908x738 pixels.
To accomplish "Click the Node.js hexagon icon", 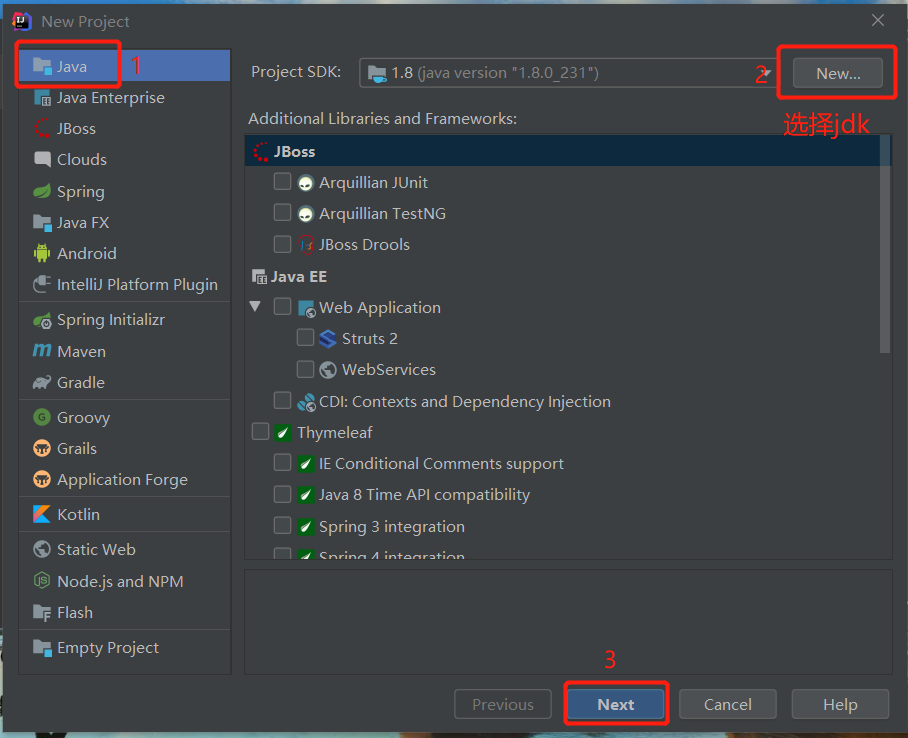I will 42,580.
